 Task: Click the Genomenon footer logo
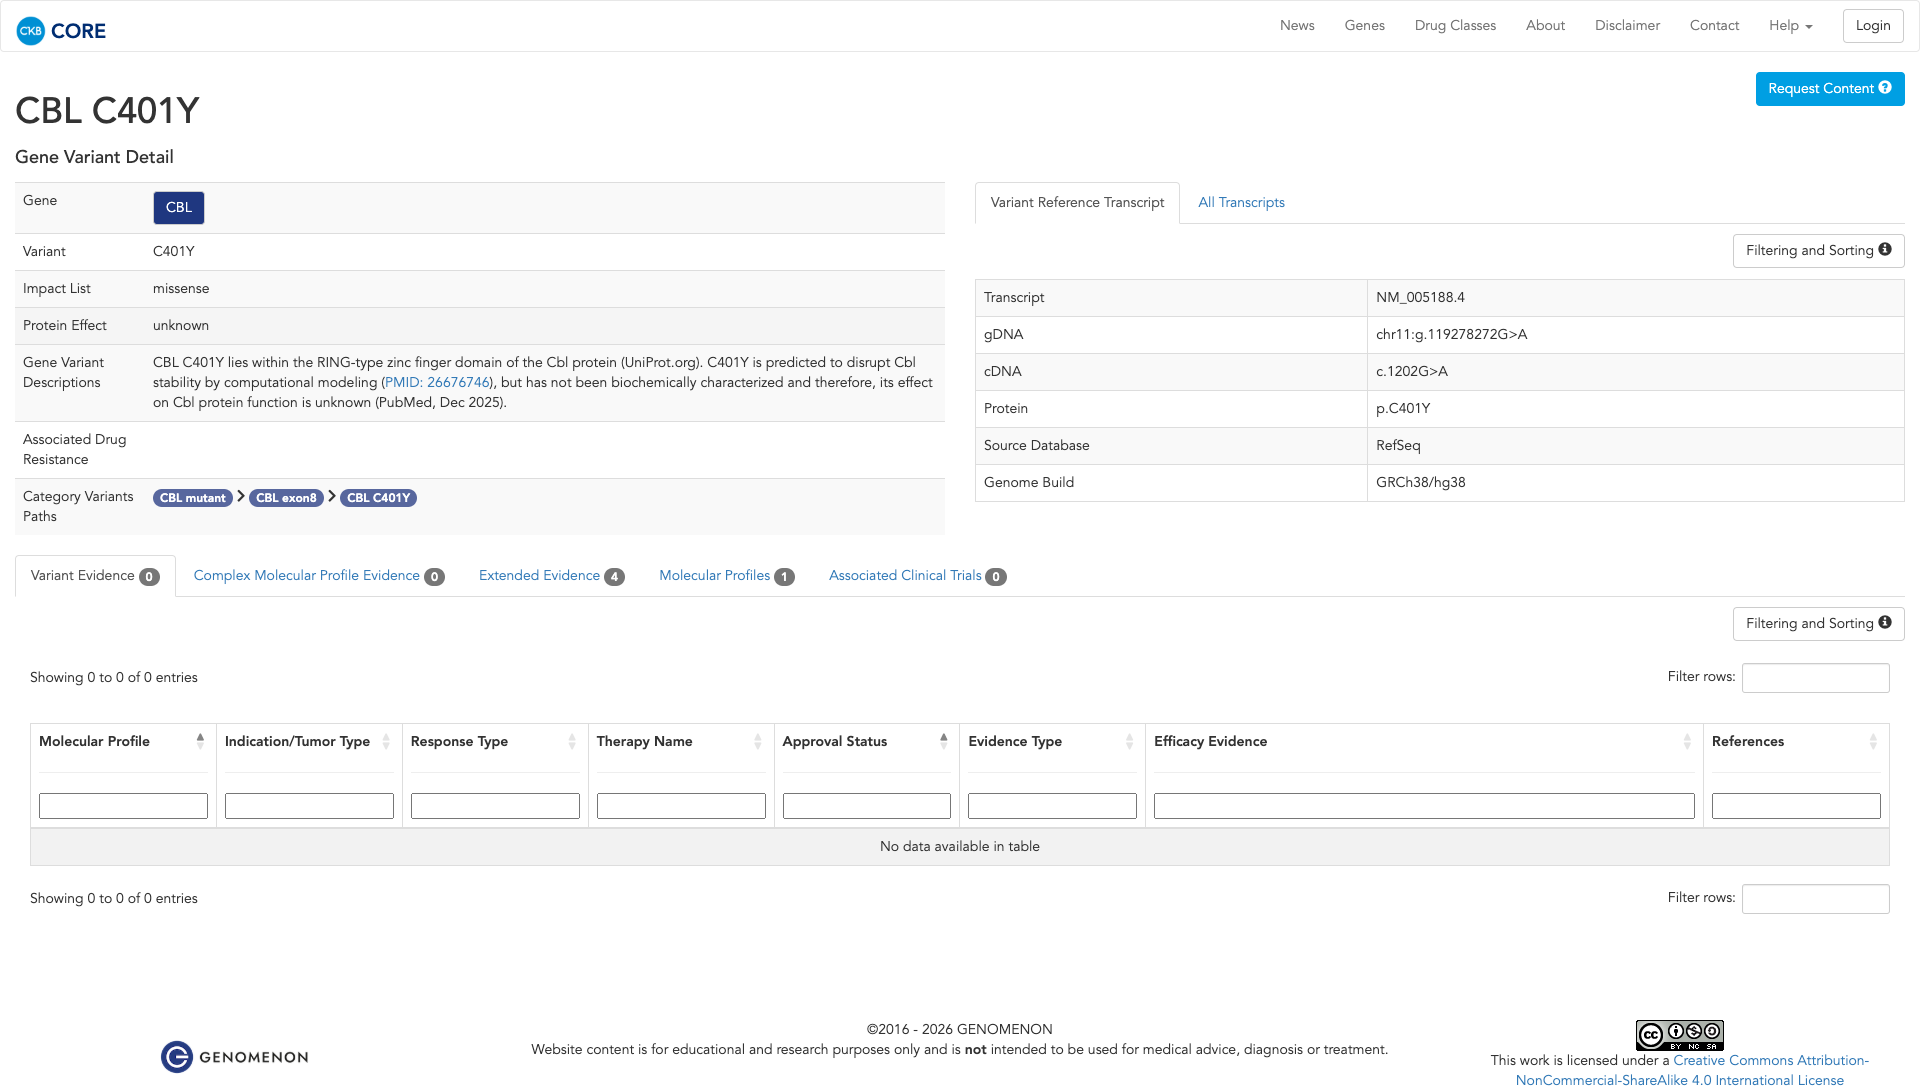coord(235,1057)
